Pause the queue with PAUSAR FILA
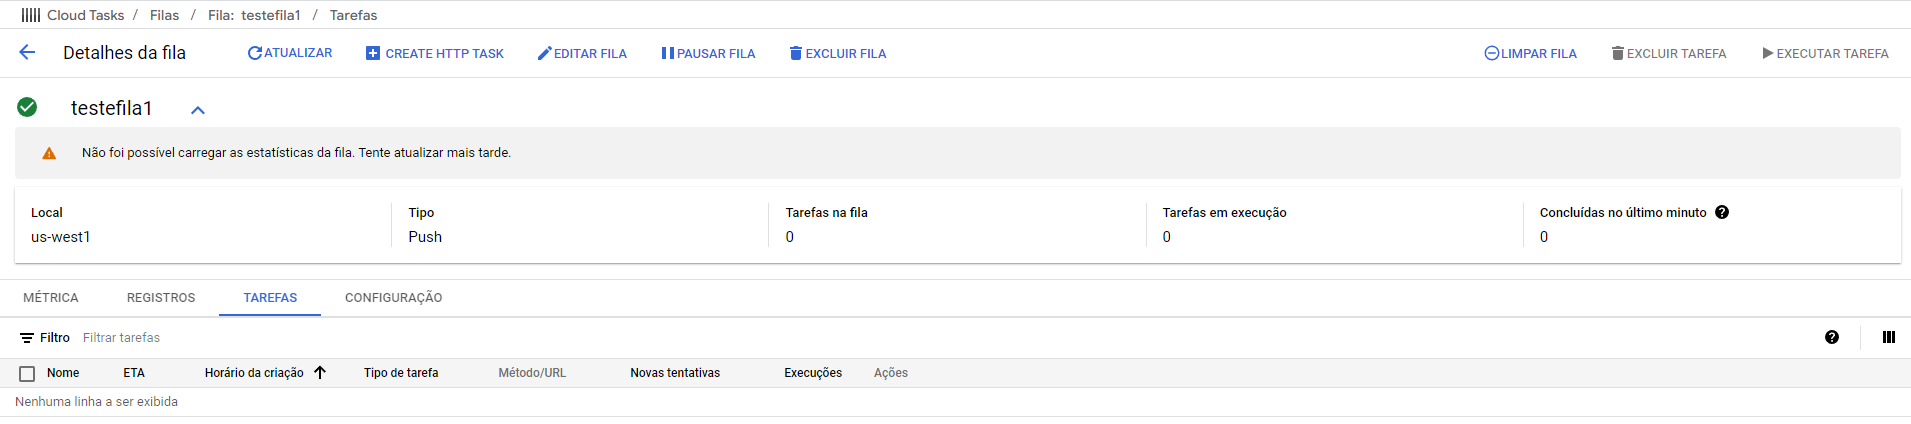This screenshot has height=424, width=1911. point(708,53)
